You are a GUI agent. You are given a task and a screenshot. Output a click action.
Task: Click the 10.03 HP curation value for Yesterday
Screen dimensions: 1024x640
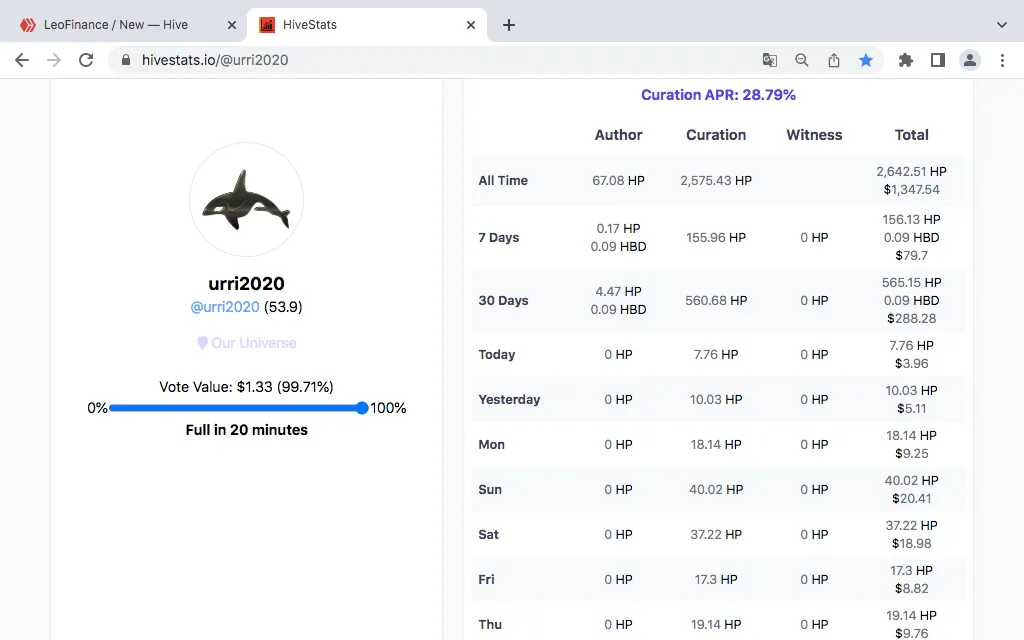click(716, 399)
